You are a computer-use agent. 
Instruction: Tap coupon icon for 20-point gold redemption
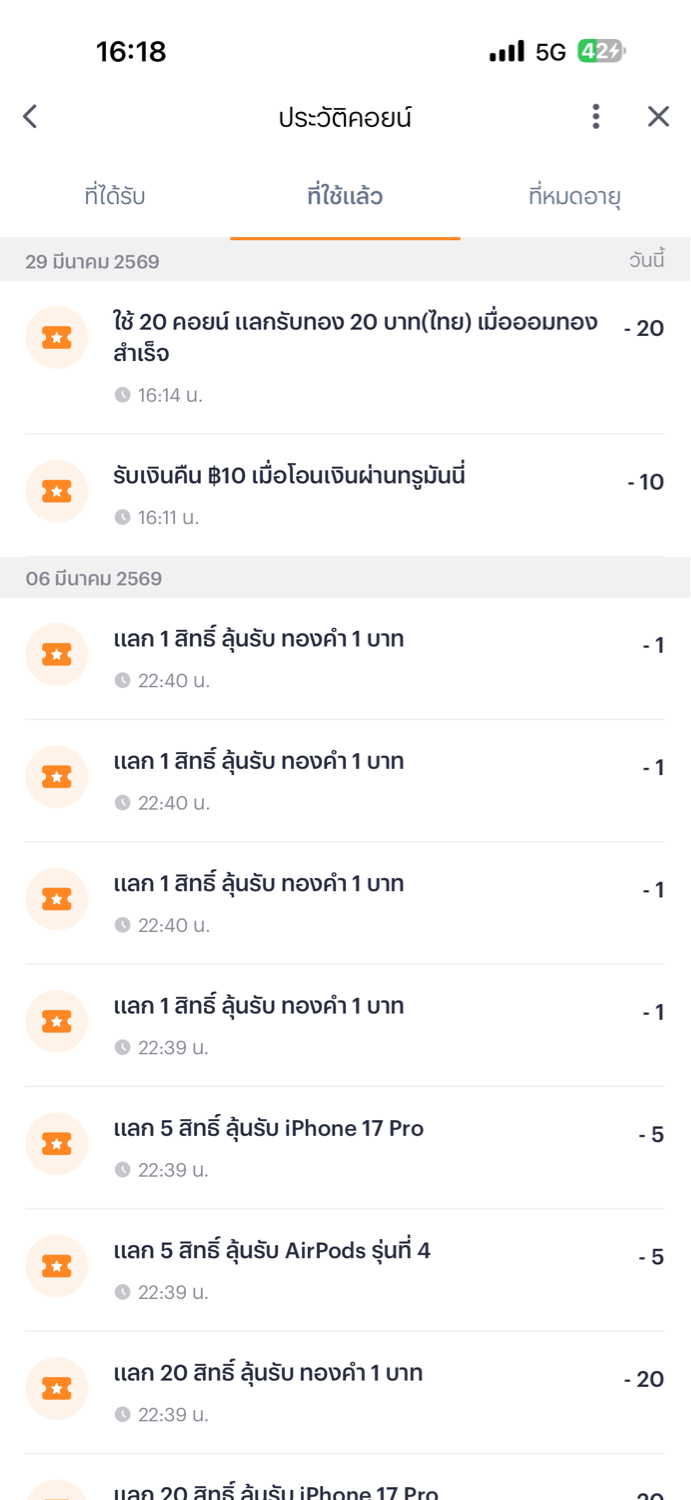[56, 338]
